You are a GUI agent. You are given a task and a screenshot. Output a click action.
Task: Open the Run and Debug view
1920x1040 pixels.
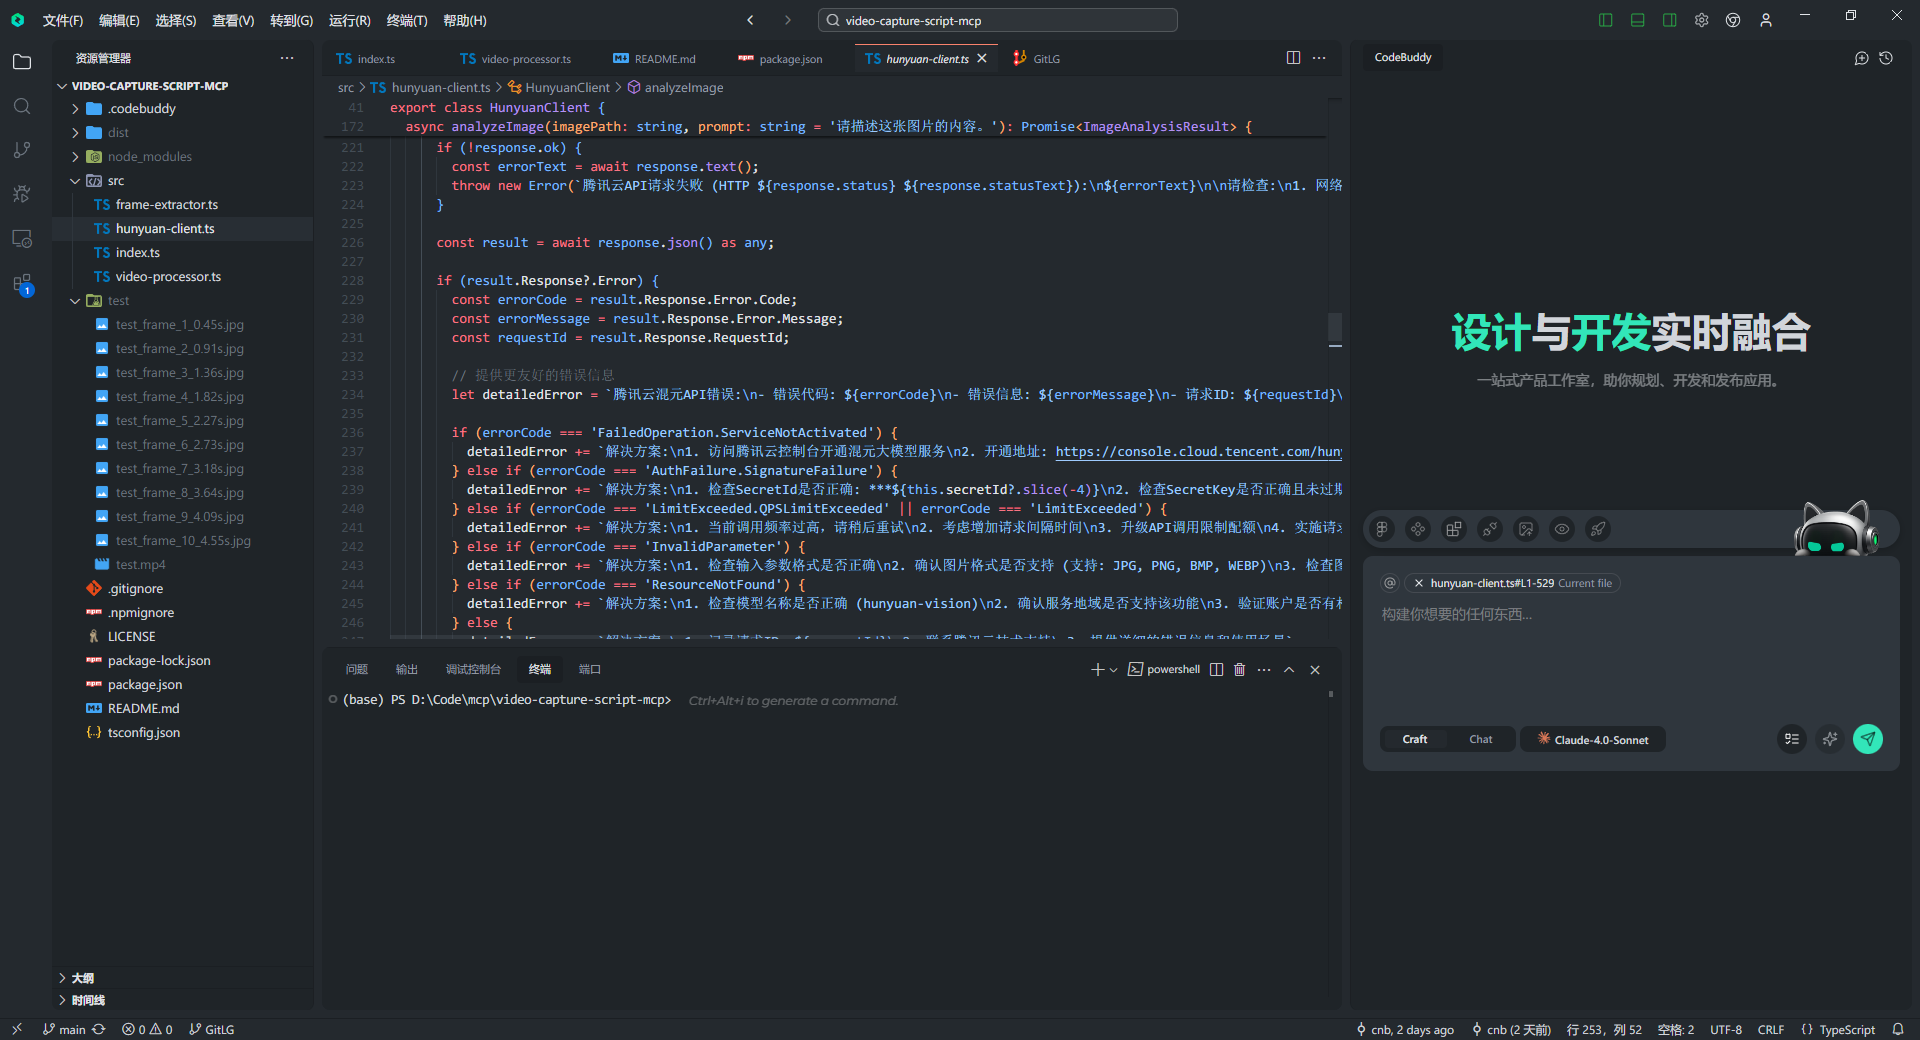(22, 194)
